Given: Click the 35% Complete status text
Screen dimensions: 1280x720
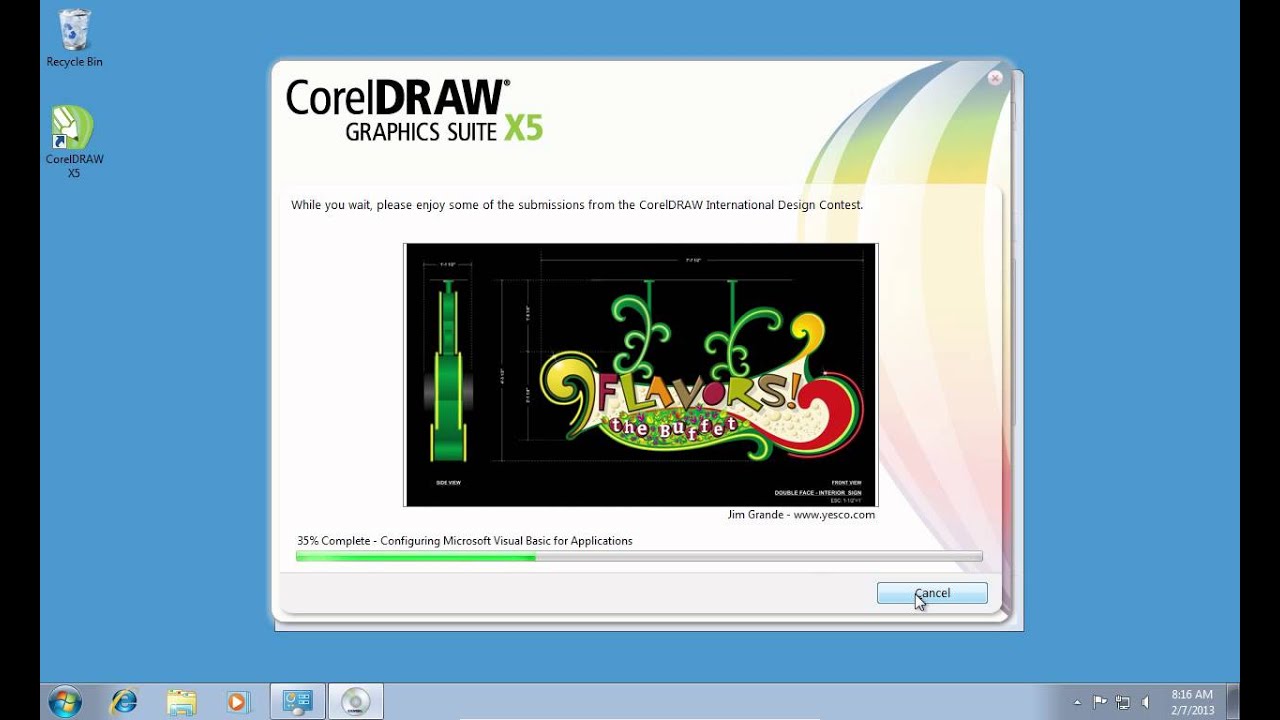Looking at the screenshot, I should (x=464, y=541).
